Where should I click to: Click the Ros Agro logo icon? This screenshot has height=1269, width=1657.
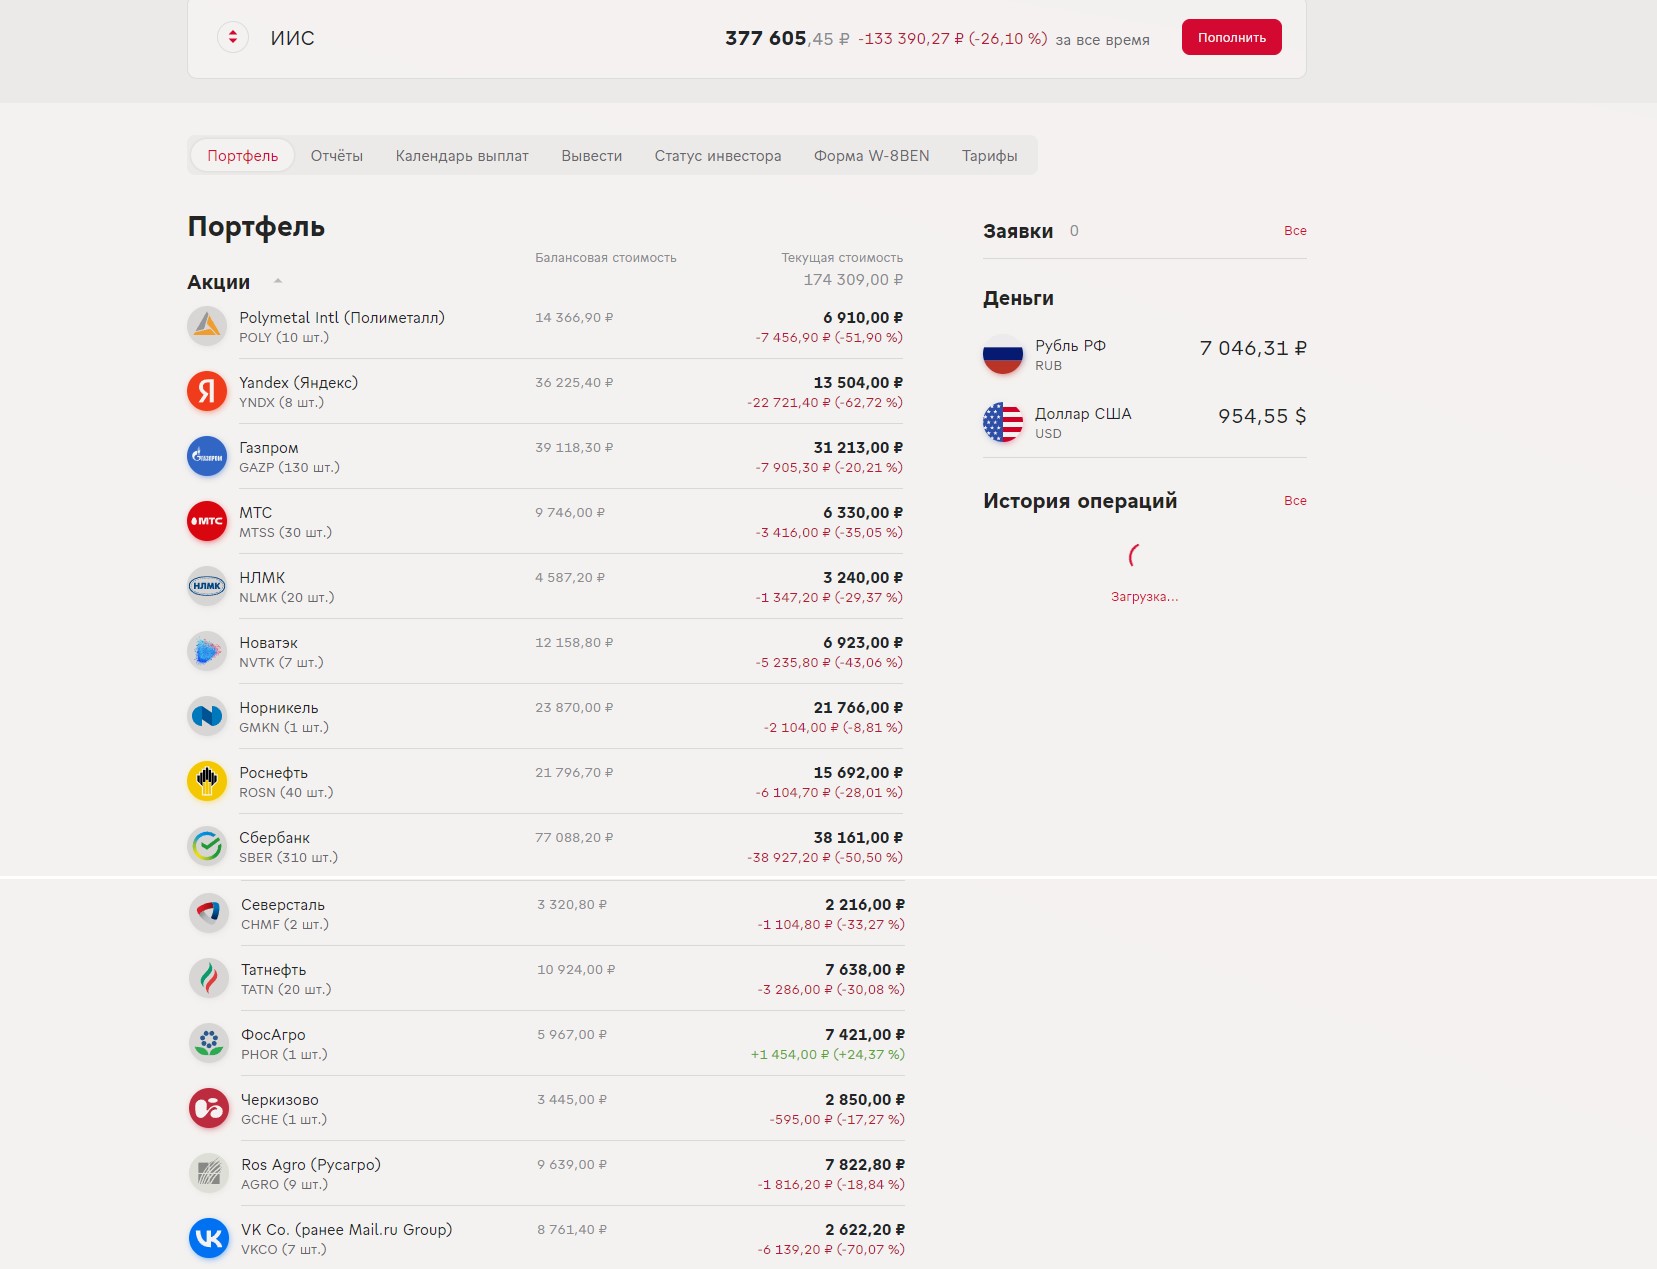point(209,1173)
